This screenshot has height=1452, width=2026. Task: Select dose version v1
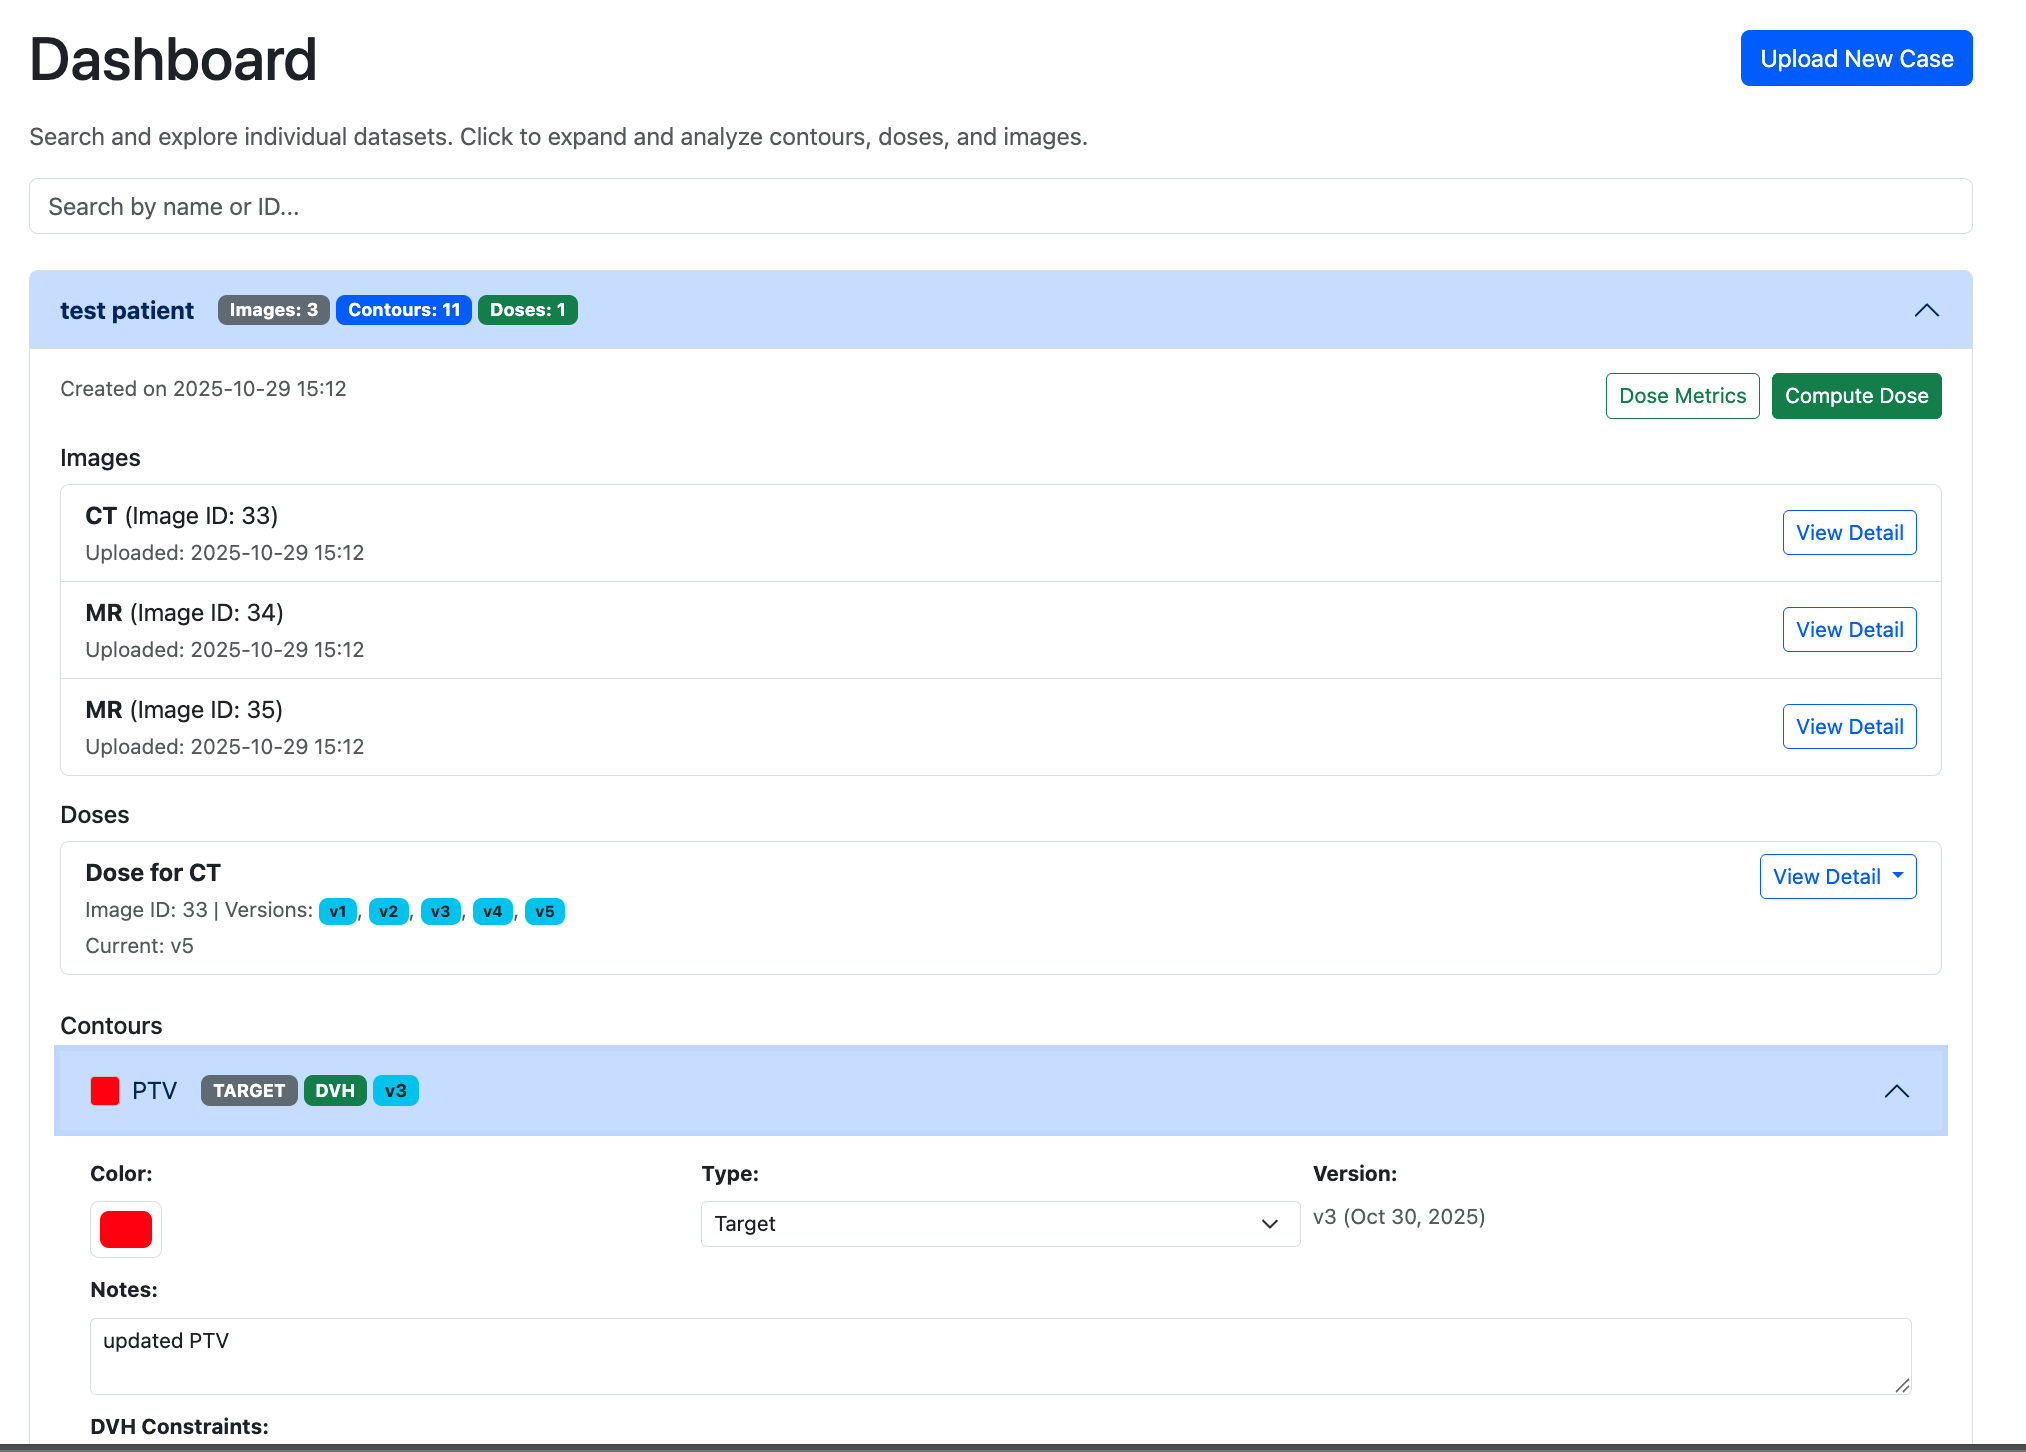[x=337, y=911]
